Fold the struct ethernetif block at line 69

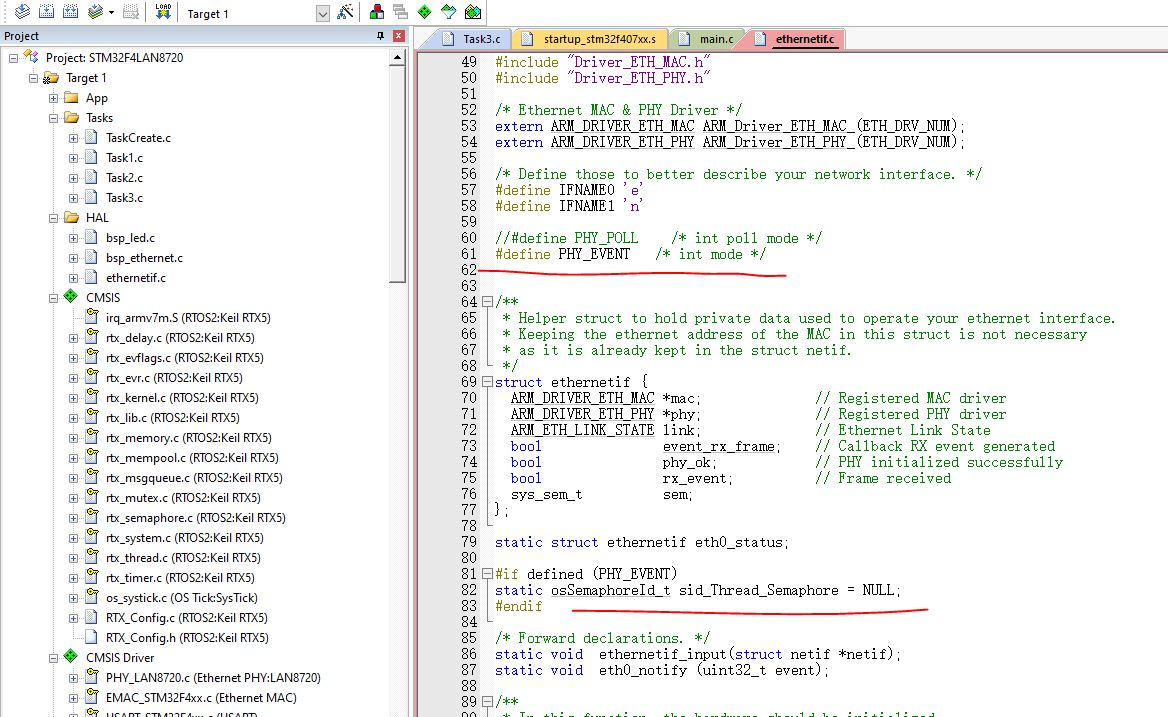(487, 382)
